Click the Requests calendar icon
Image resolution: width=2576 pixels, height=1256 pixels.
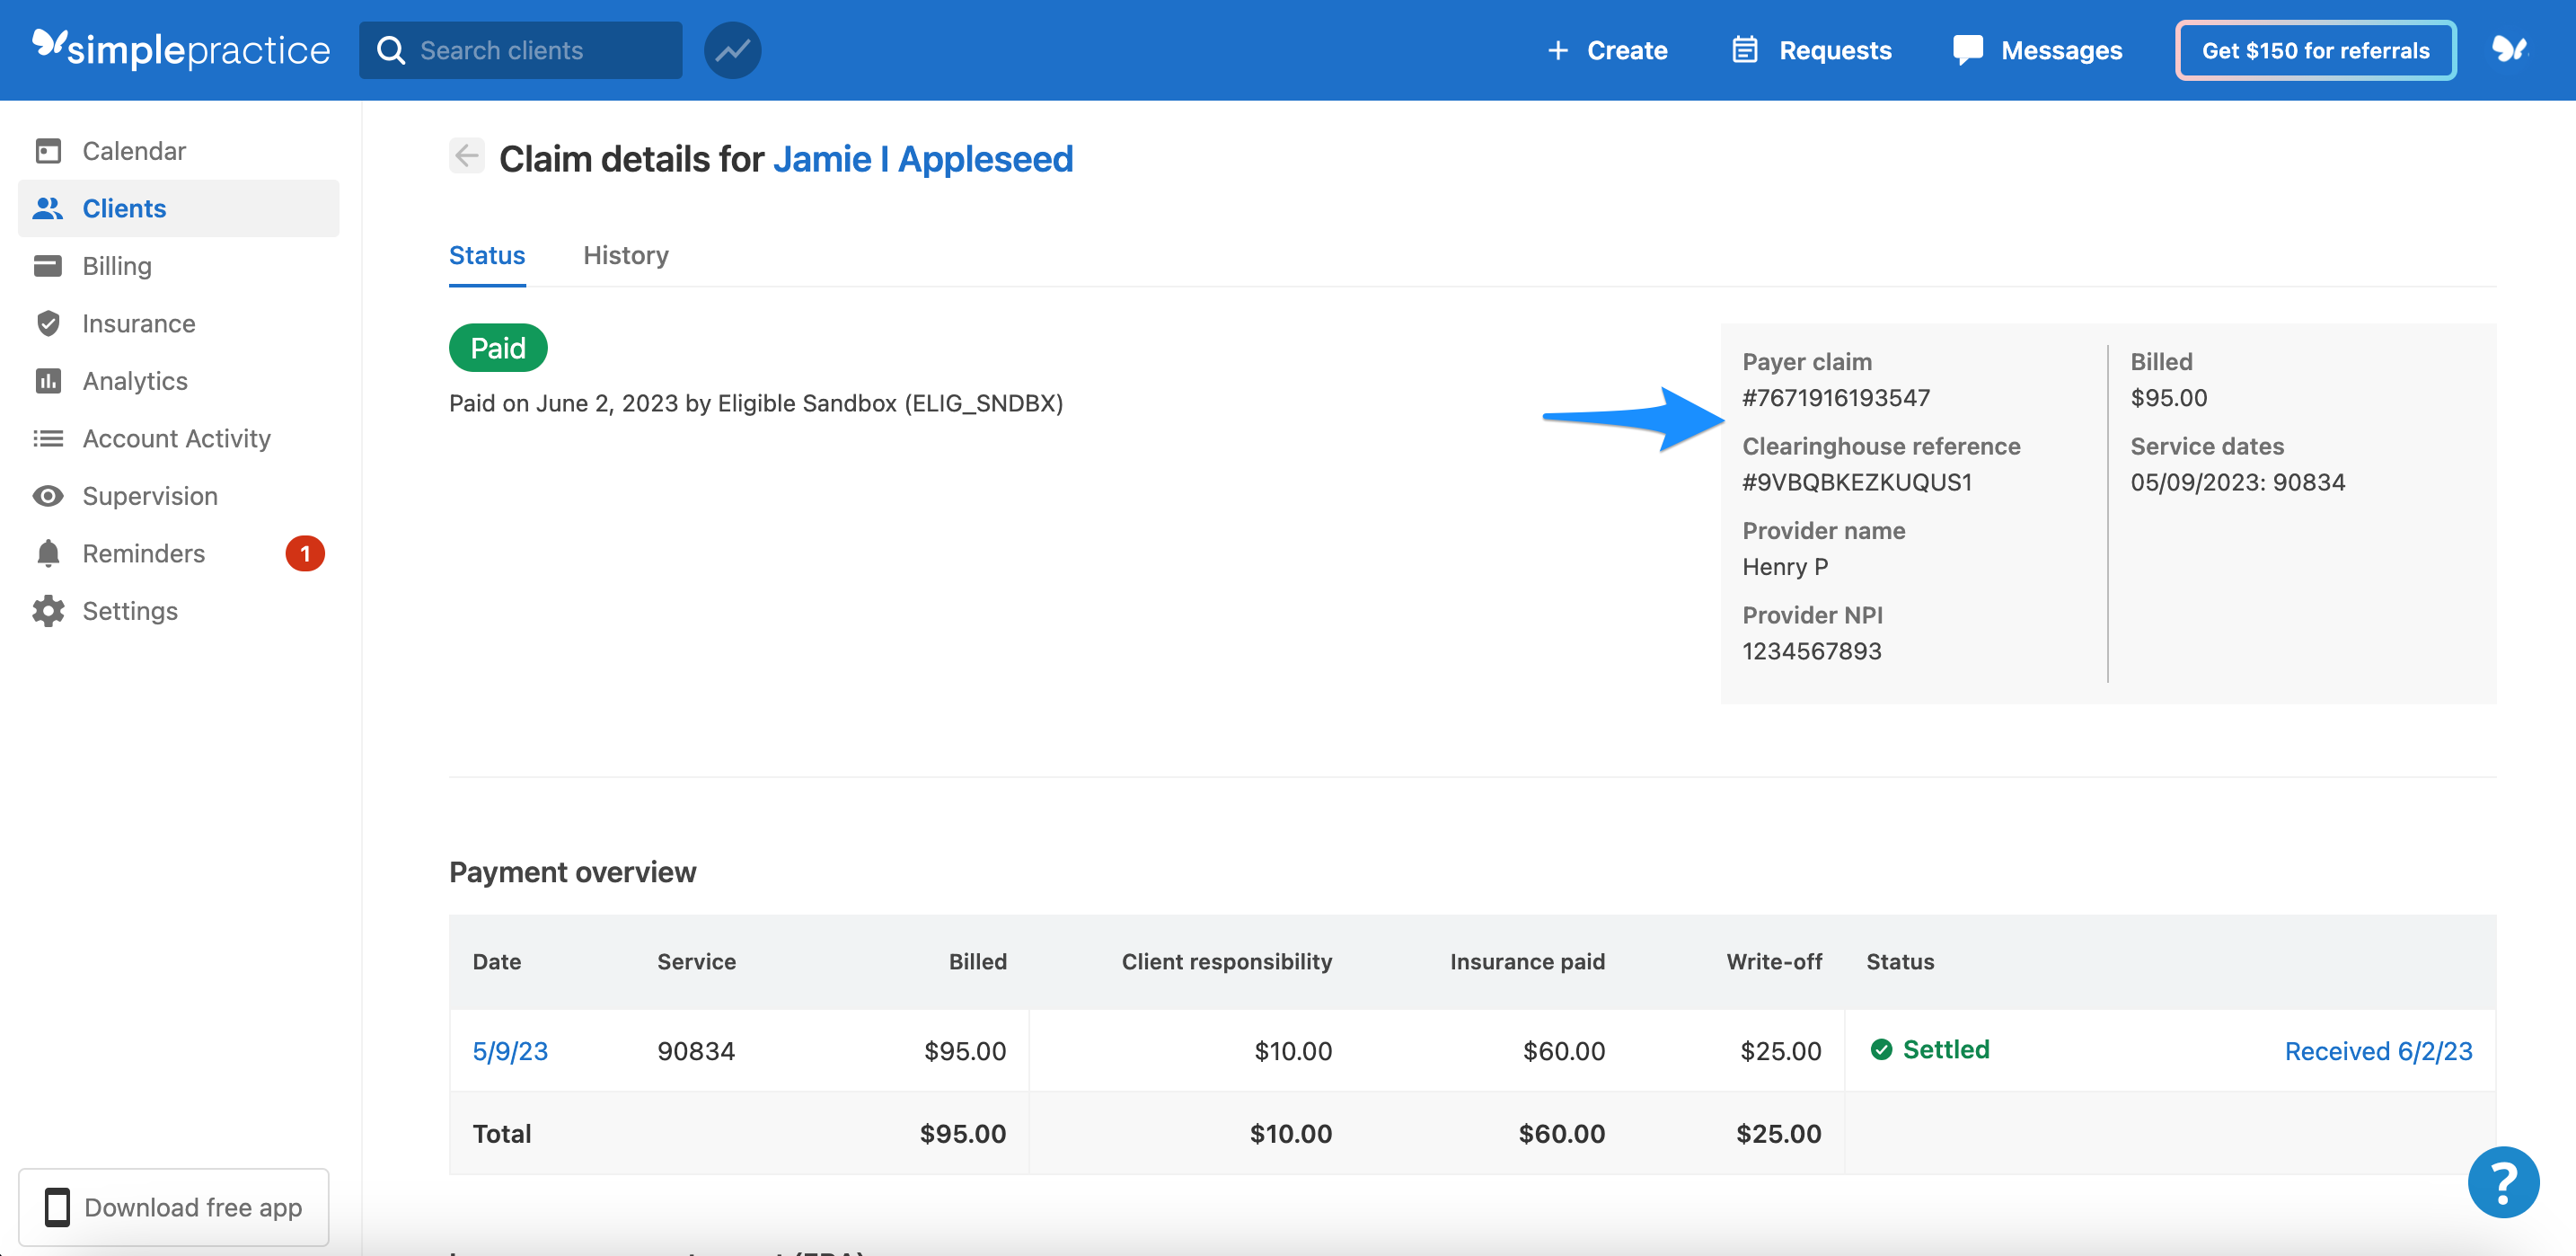click(x=1744, y=50)
